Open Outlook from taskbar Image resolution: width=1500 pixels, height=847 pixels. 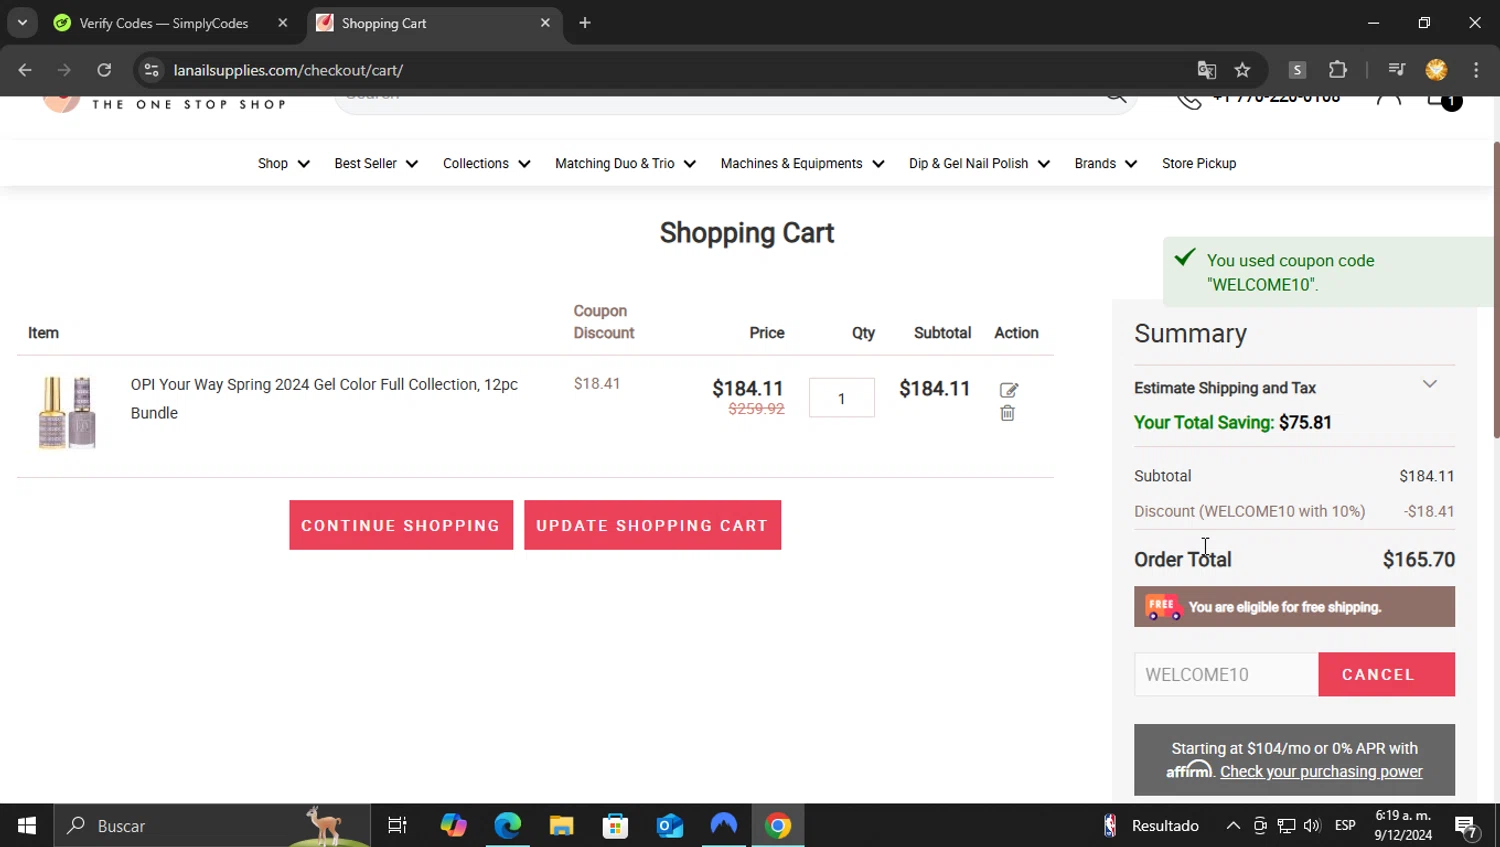tap(669, 826)
